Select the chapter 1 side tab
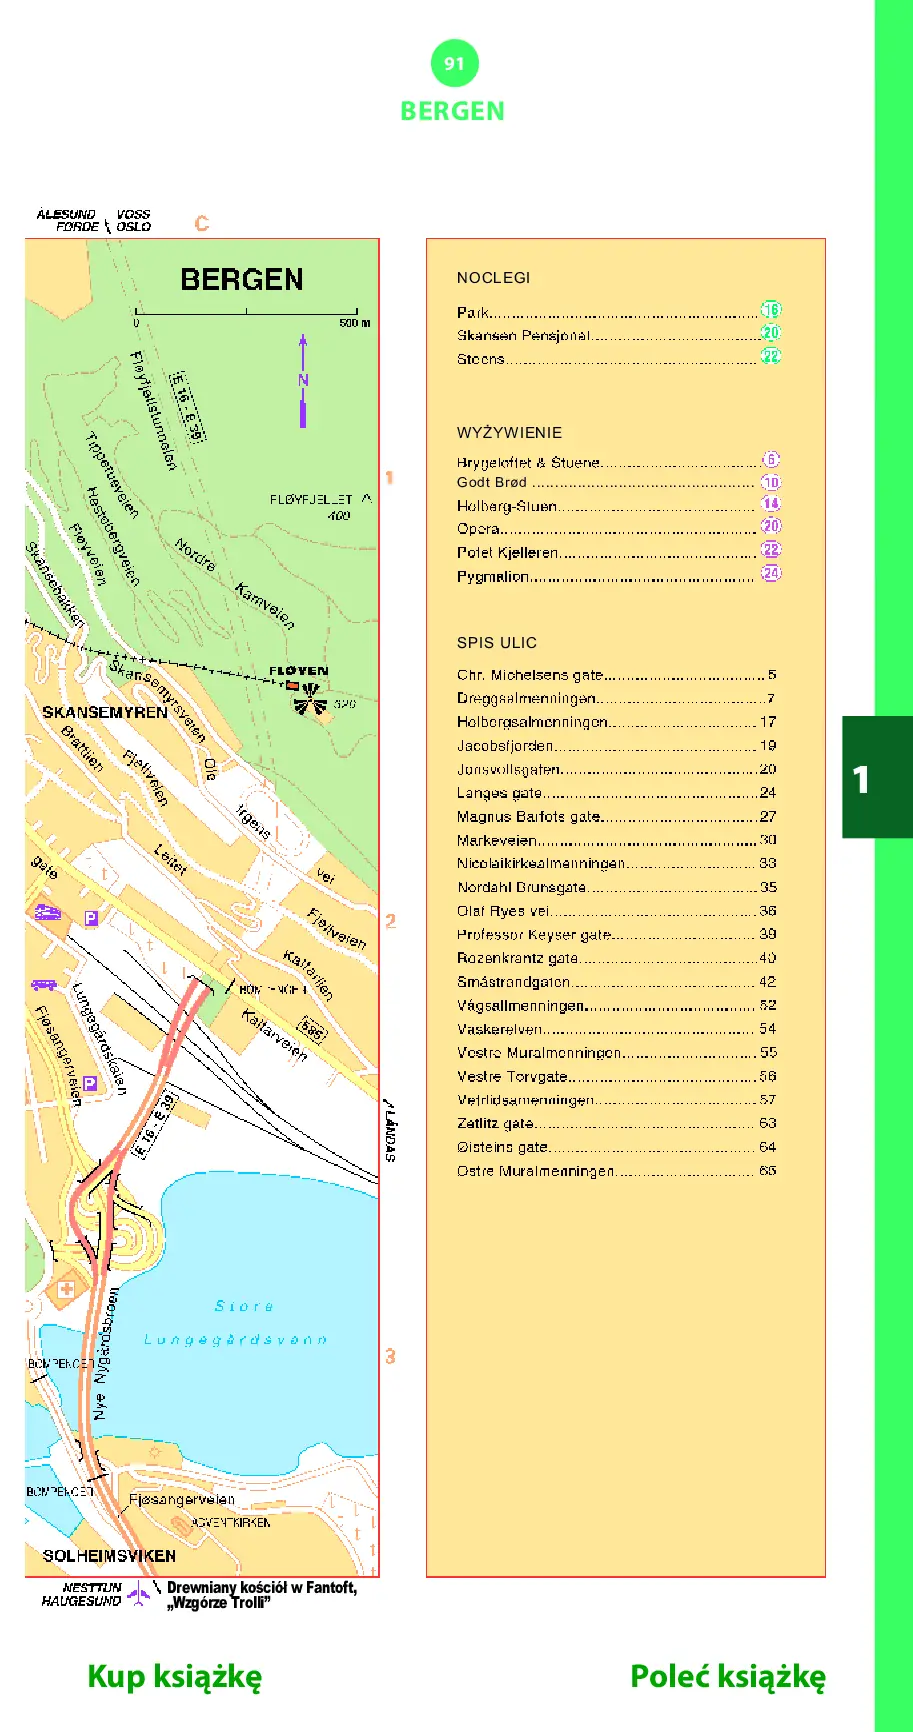 click(877, 777)
